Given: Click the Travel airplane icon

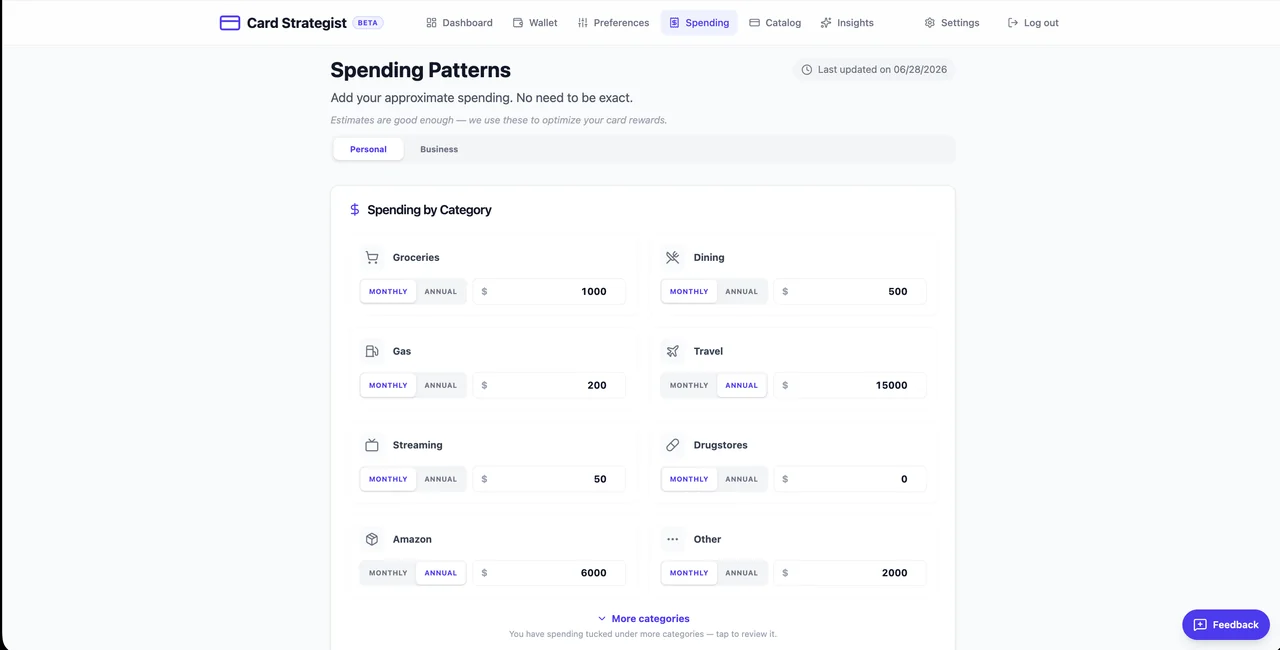Looking at the screenshot, I should (x=673, y=351).
